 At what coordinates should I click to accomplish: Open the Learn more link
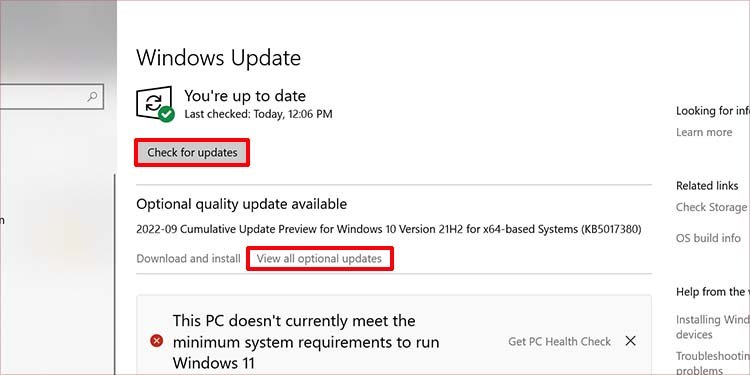pos(704,132)
